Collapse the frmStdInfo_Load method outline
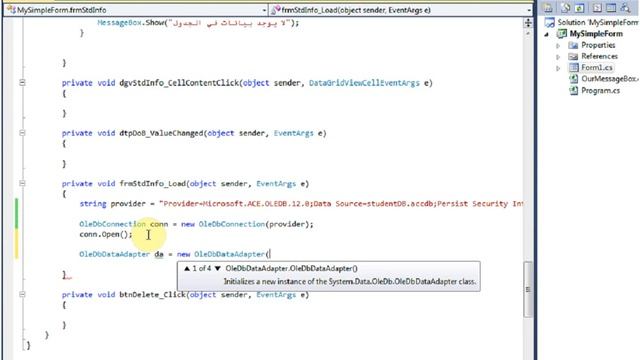Viewport: 640px width, 360px height. [x=22, y=183]
